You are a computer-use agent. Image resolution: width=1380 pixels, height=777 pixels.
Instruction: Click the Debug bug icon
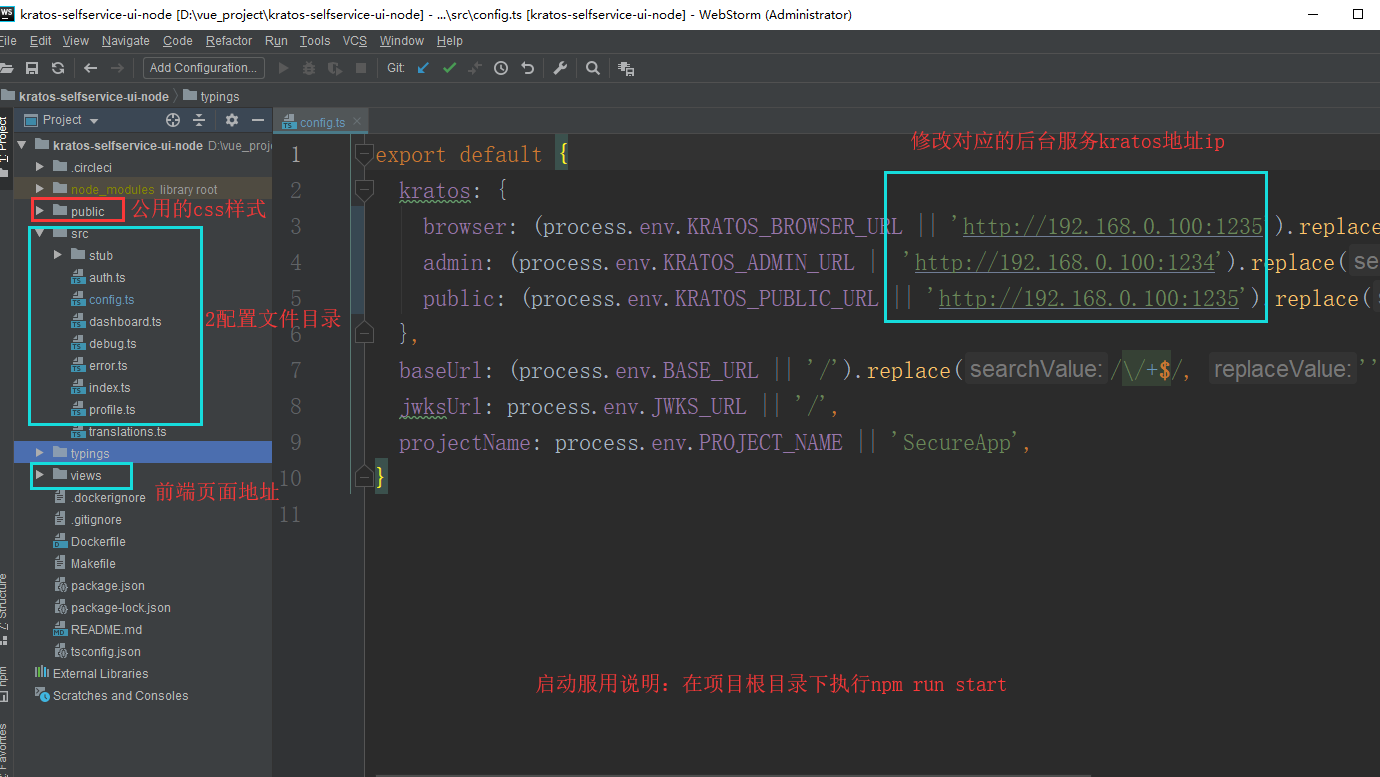(309, 68)
